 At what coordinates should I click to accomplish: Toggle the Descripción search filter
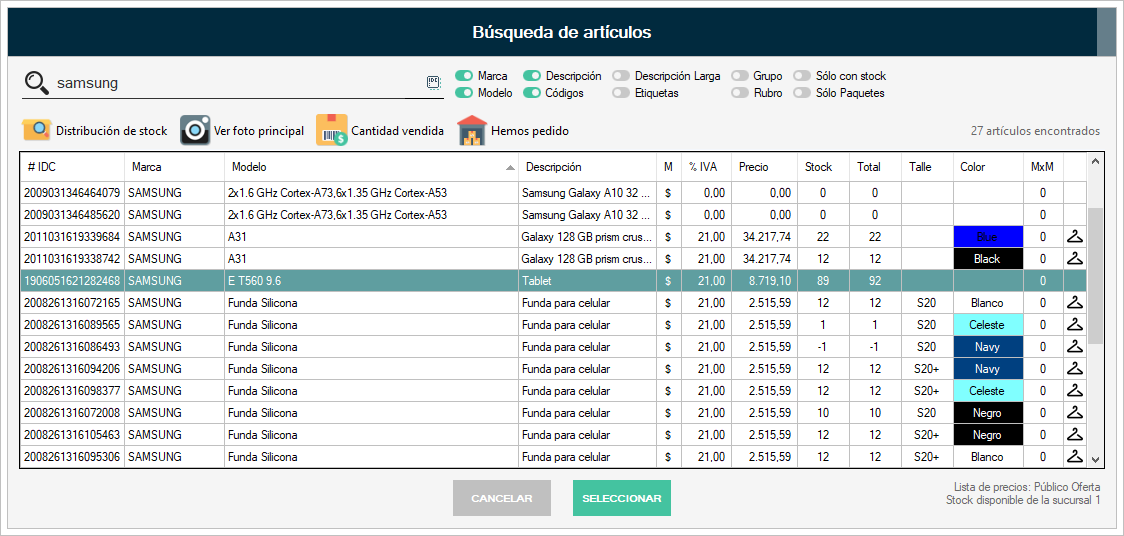coord(532,76)
